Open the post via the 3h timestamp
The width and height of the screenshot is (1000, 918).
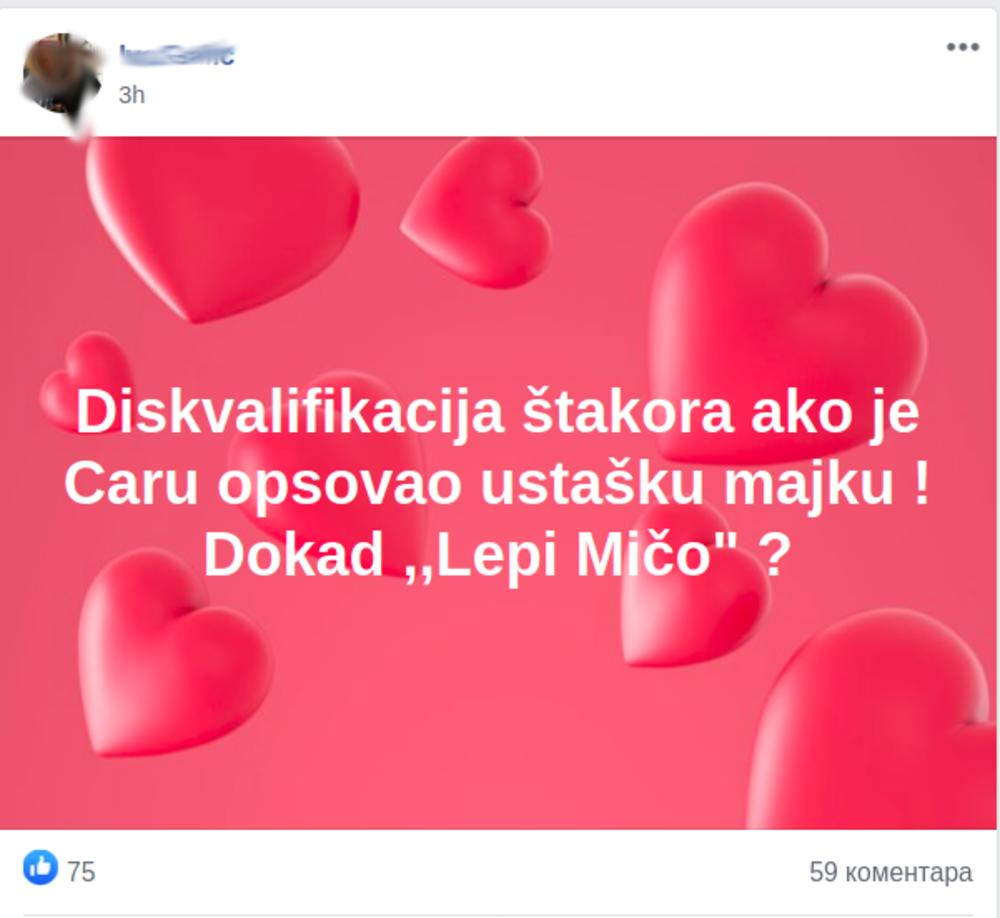click(x=131, y=95)
